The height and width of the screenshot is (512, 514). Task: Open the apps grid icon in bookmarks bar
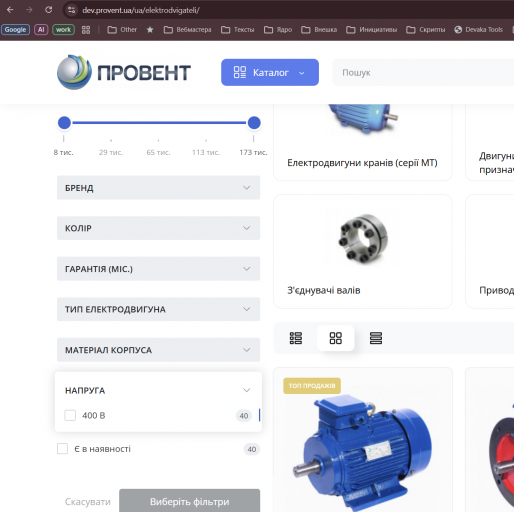tap(86, 30)
